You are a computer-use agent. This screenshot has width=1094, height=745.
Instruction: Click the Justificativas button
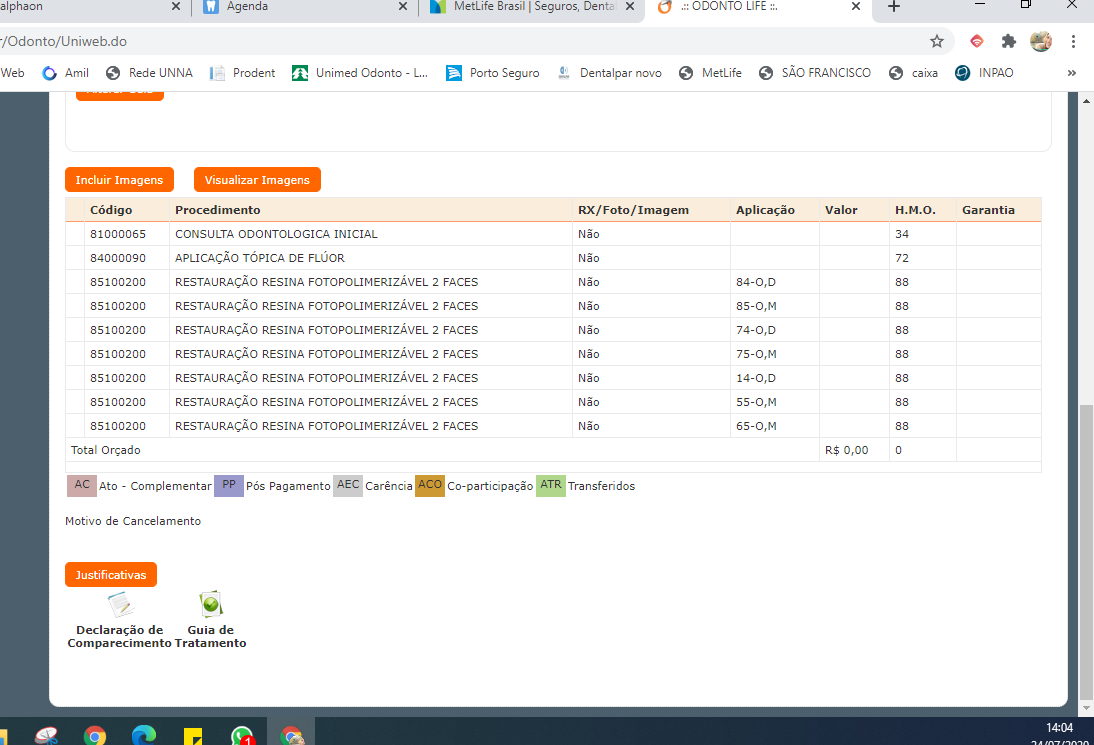tap(110, 575)
